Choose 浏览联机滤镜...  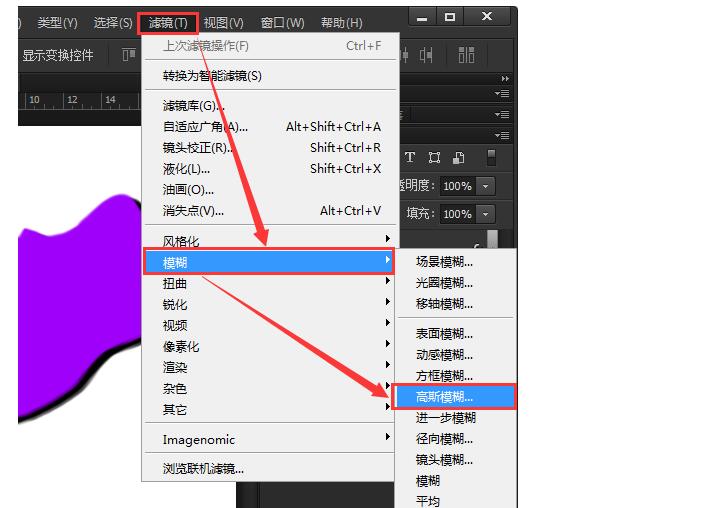point(269,469)
